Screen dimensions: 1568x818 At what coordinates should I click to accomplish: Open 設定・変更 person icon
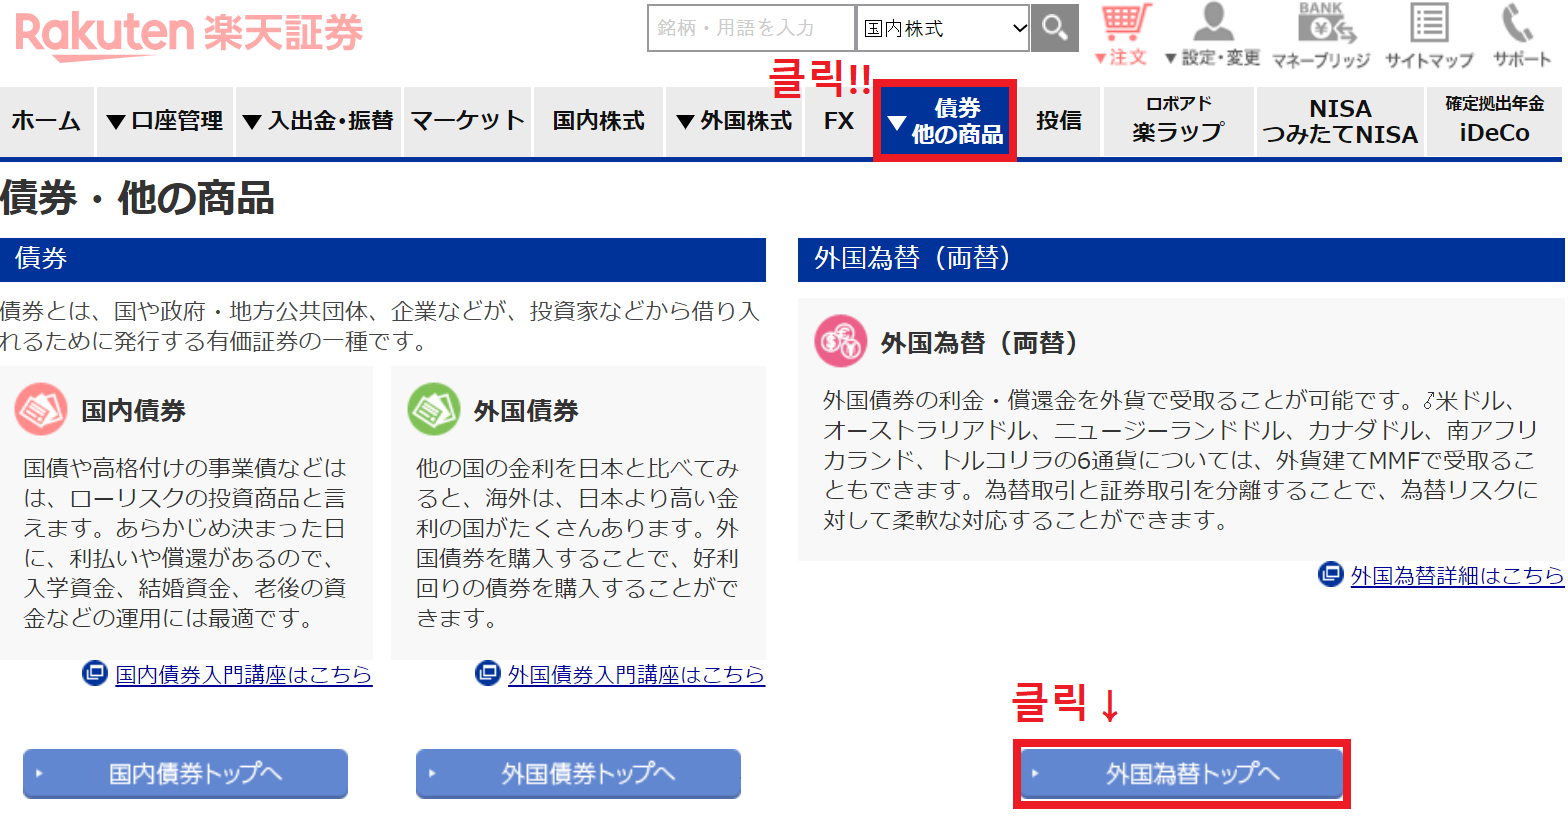coord(1212,35)
